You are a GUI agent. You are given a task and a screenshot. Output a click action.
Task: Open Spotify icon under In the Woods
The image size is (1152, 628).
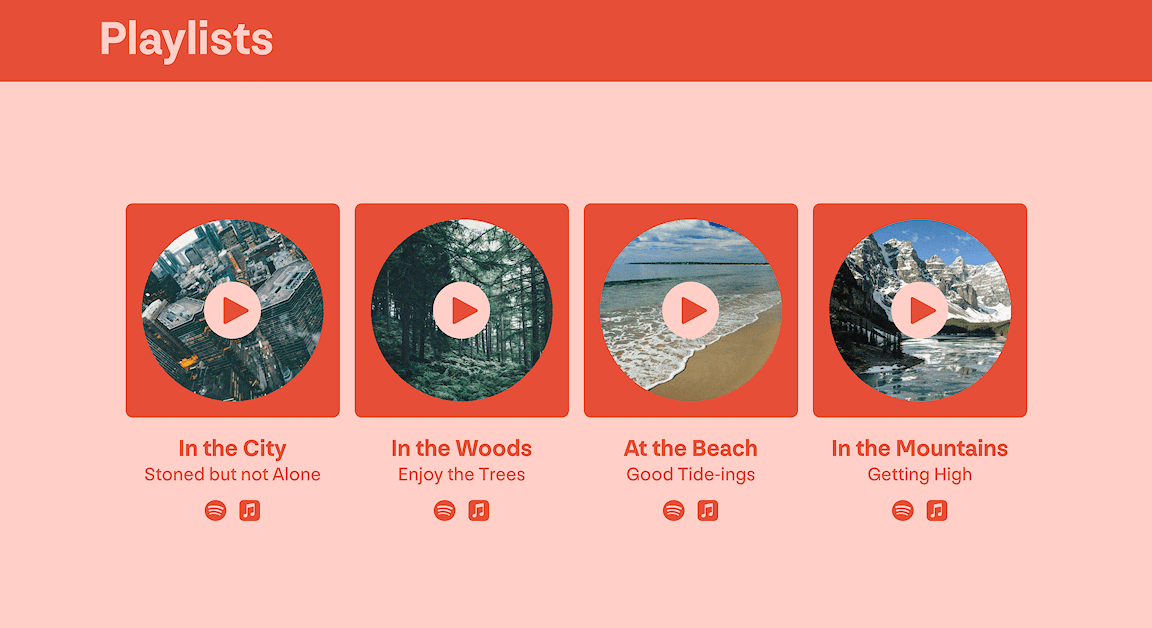coord(444,510)
